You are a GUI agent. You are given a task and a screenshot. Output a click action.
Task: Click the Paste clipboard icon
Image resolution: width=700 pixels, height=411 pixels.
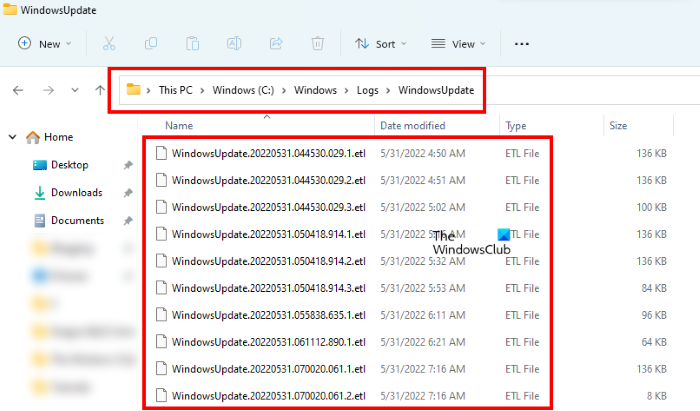coord(192,44)
